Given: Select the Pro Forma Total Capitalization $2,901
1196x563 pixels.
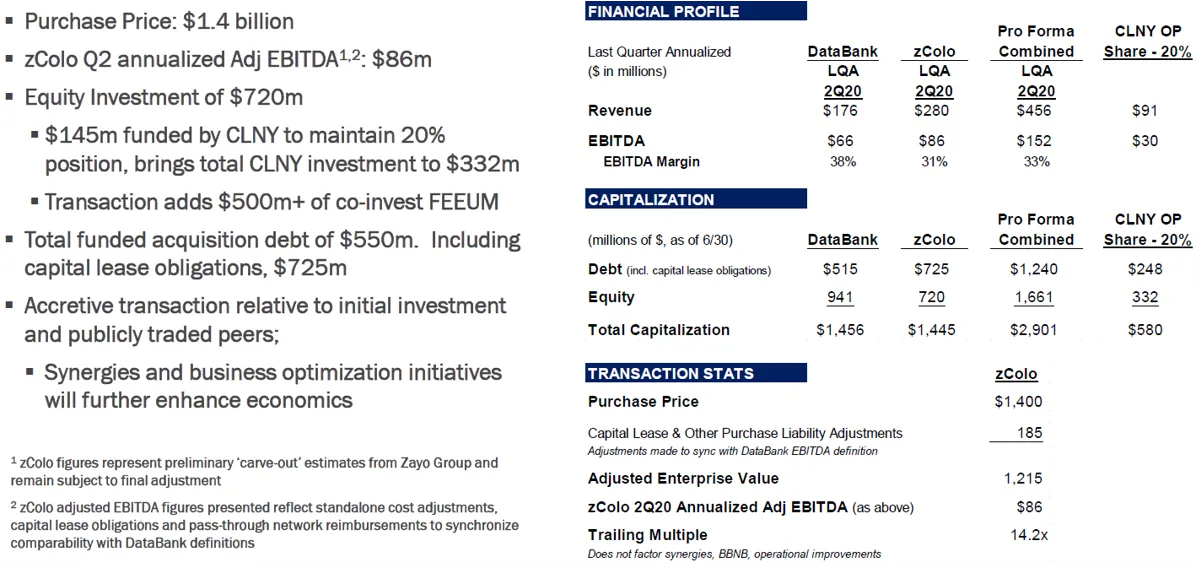Looking at the screenshot, I should (1035, 330).
